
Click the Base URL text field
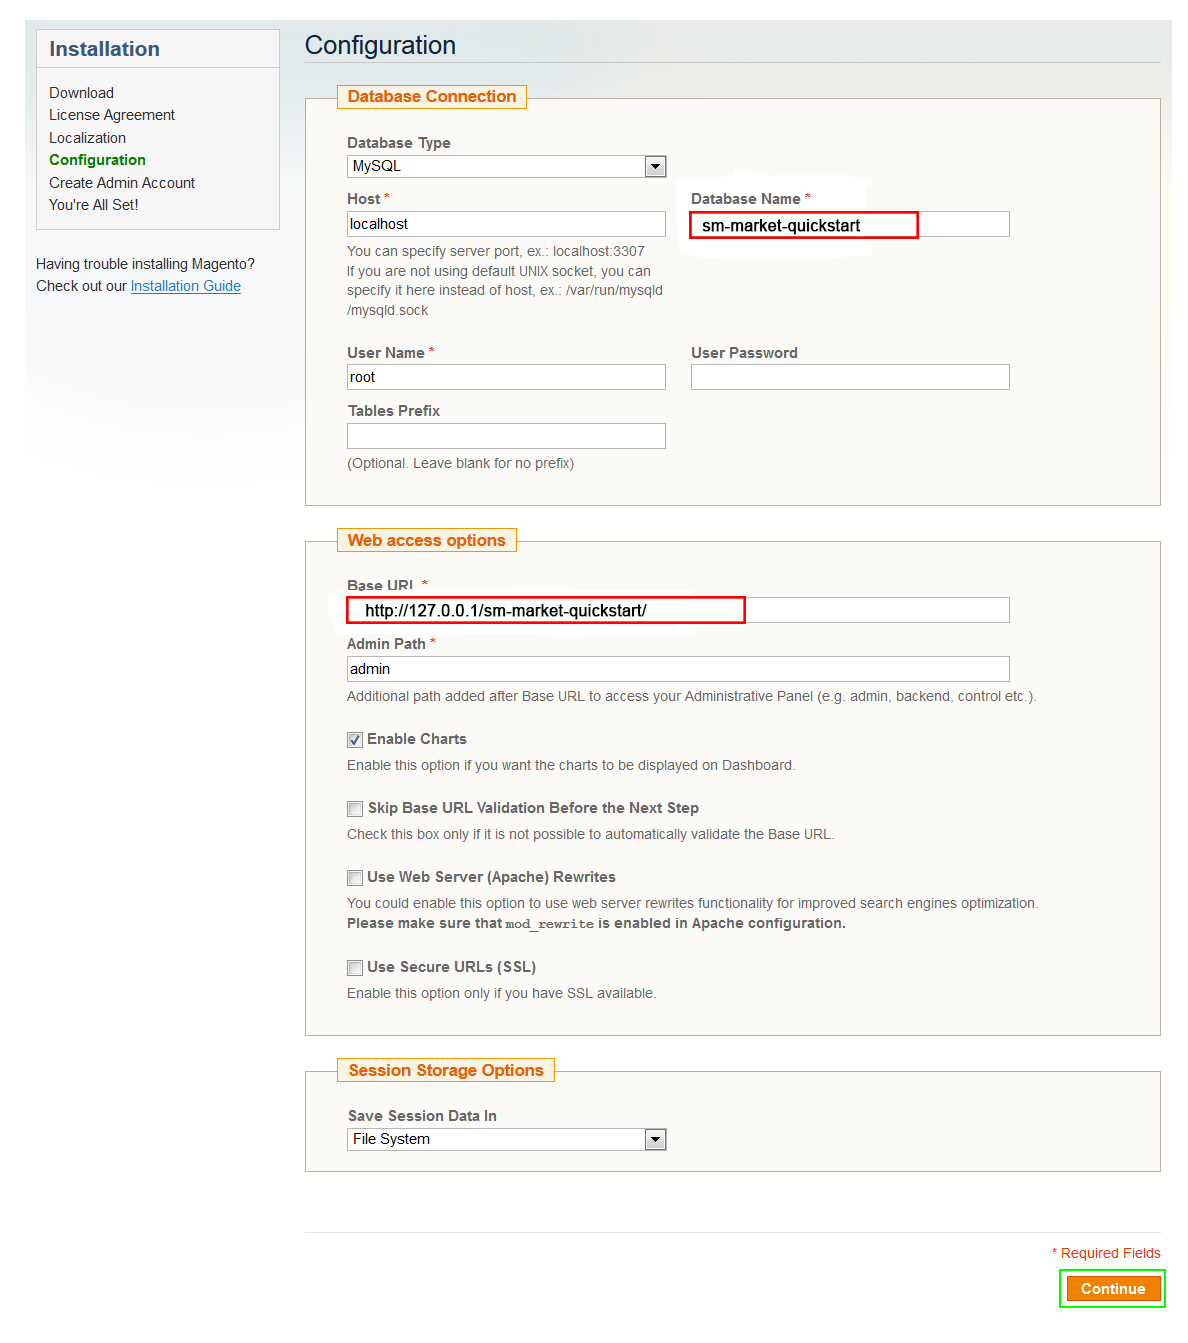678,610
